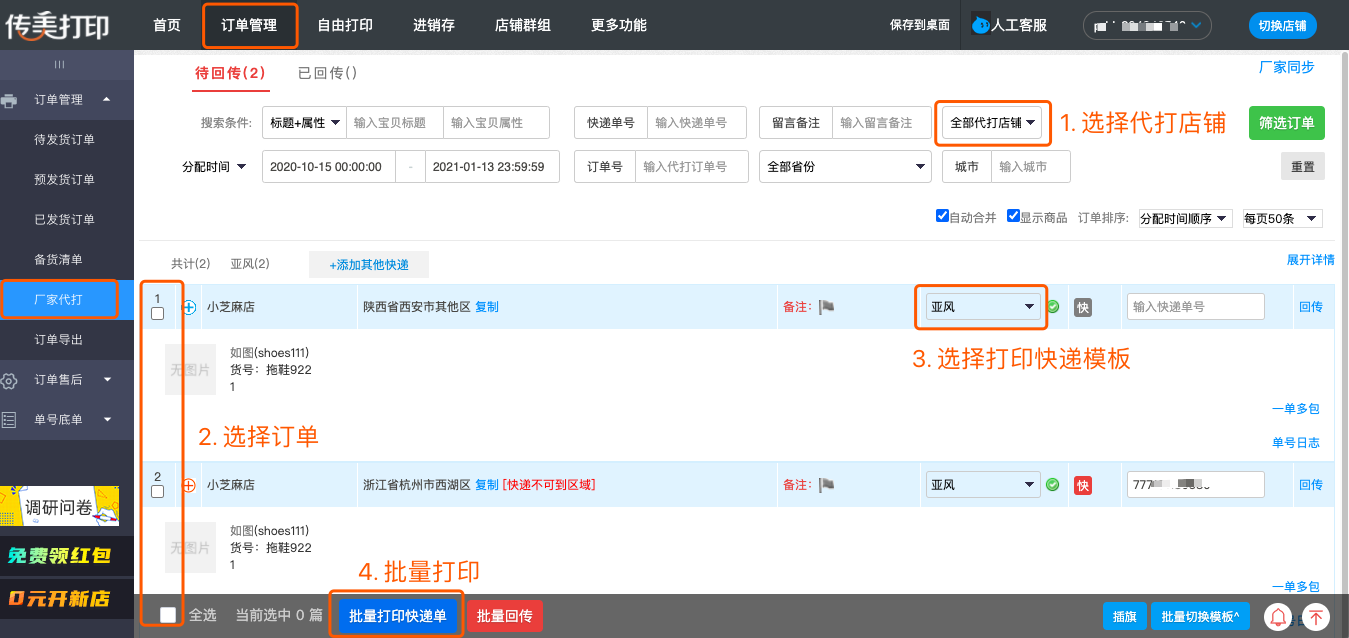Click the gray 快 badge on order 1

tap(1082, 307)
